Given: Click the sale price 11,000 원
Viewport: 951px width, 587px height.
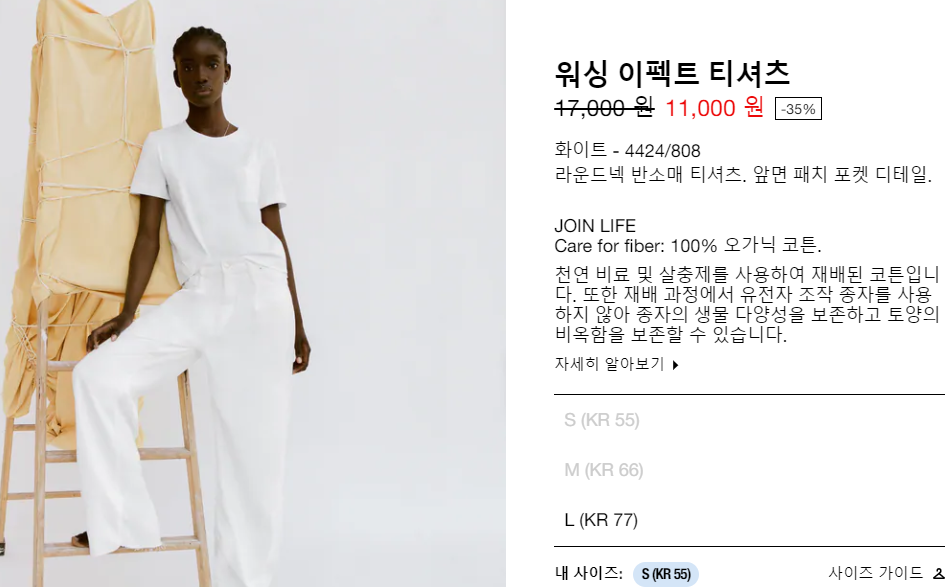Looking at the screenshot, I should (x=714, y=108).
